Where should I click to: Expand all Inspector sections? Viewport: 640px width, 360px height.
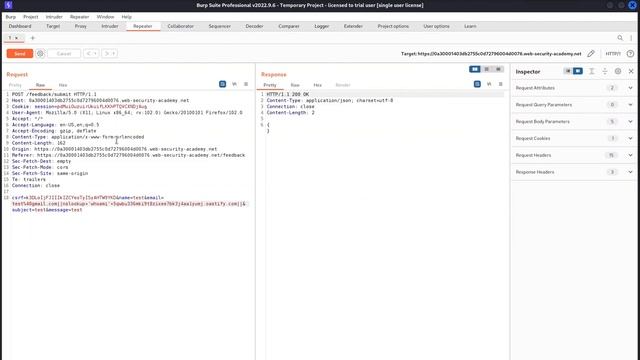coord(591,71)
